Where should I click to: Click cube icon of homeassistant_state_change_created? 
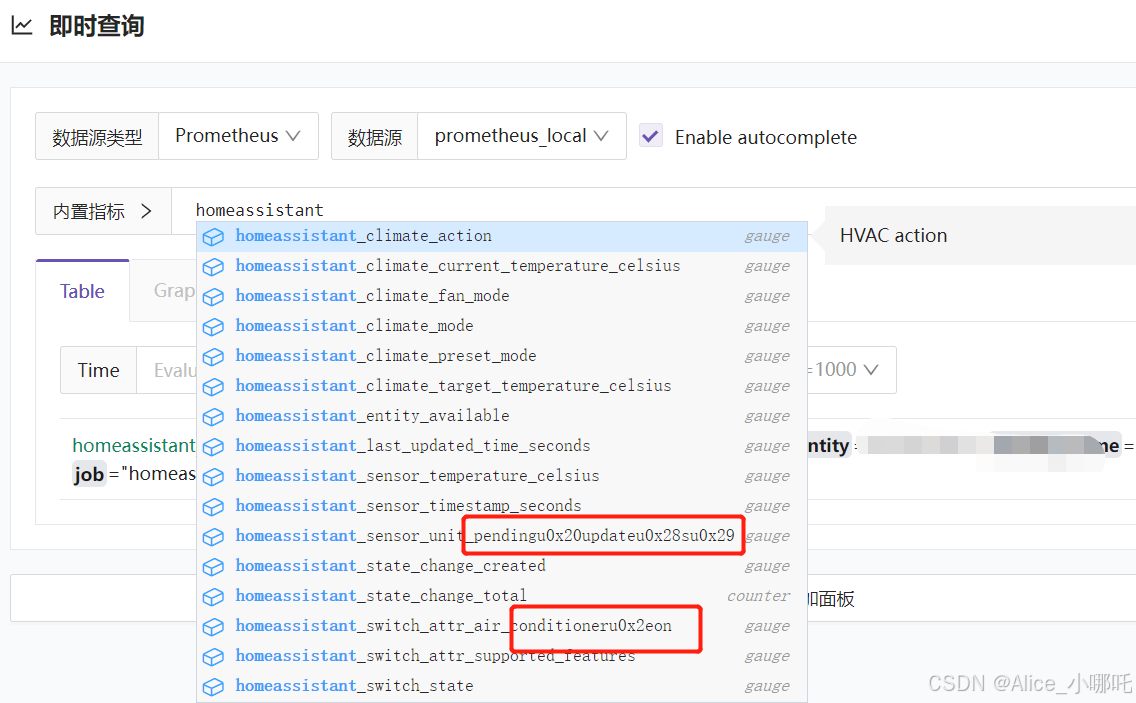click(x=213, y=567)
